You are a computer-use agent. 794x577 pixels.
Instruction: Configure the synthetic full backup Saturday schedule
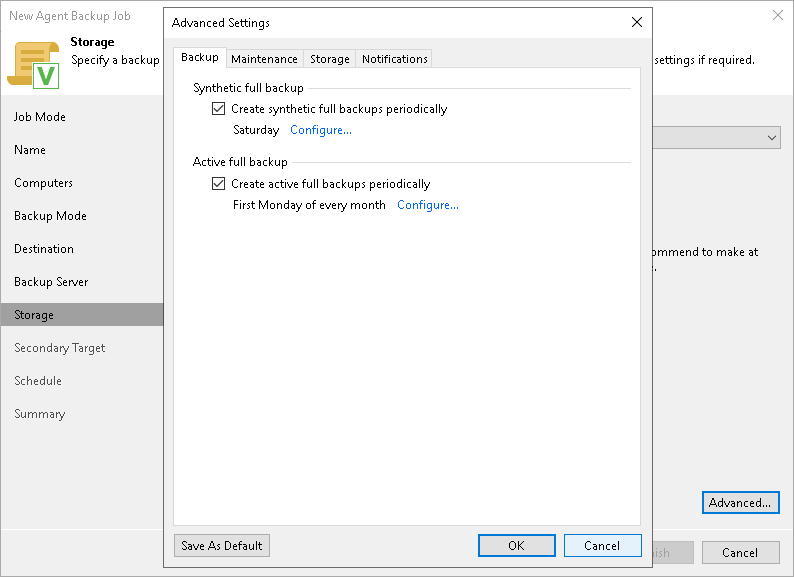[x=321, y=130]
